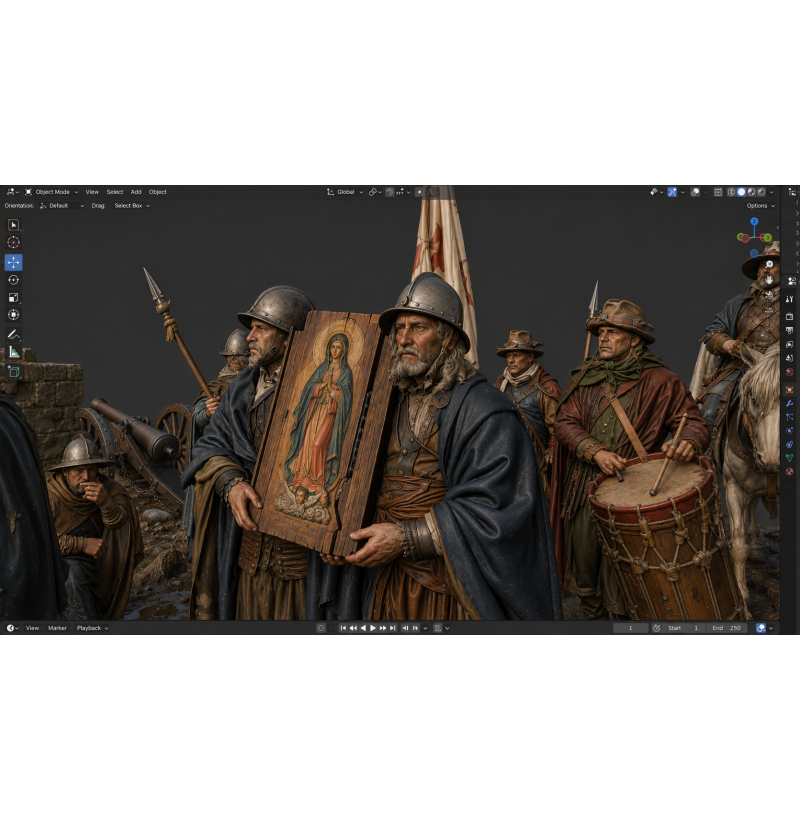Screen dimensions: 800x820
Task: Play the animation forward
Action: pos(373,628)
